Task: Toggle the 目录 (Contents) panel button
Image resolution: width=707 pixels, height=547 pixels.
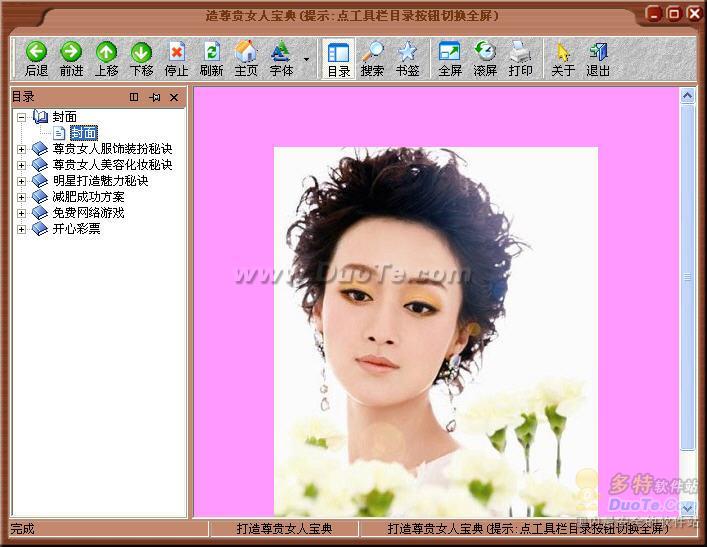Action: (x=339, y=59)
